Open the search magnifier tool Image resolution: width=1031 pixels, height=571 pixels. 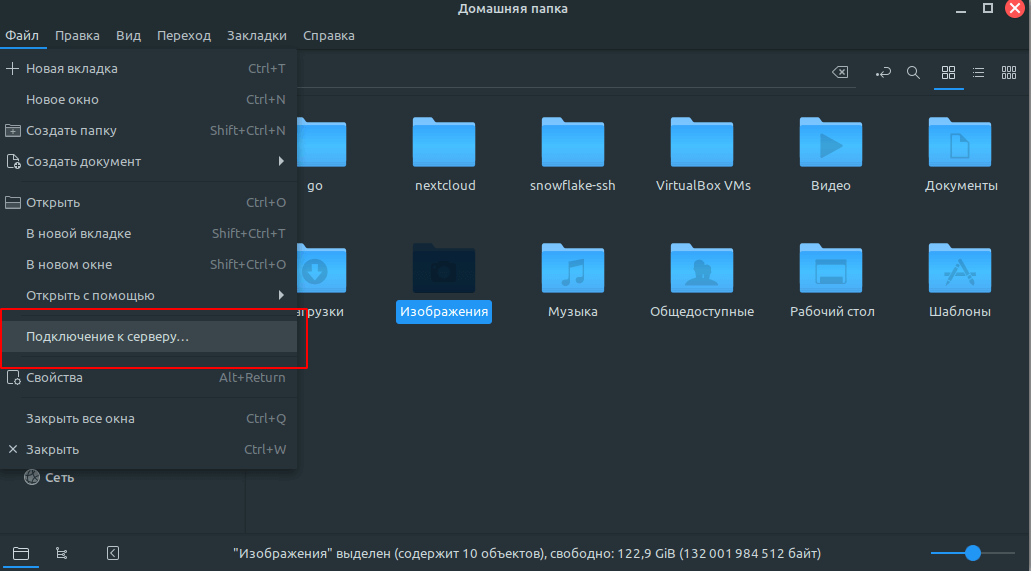pyautogui.click(x=913, y=73)
